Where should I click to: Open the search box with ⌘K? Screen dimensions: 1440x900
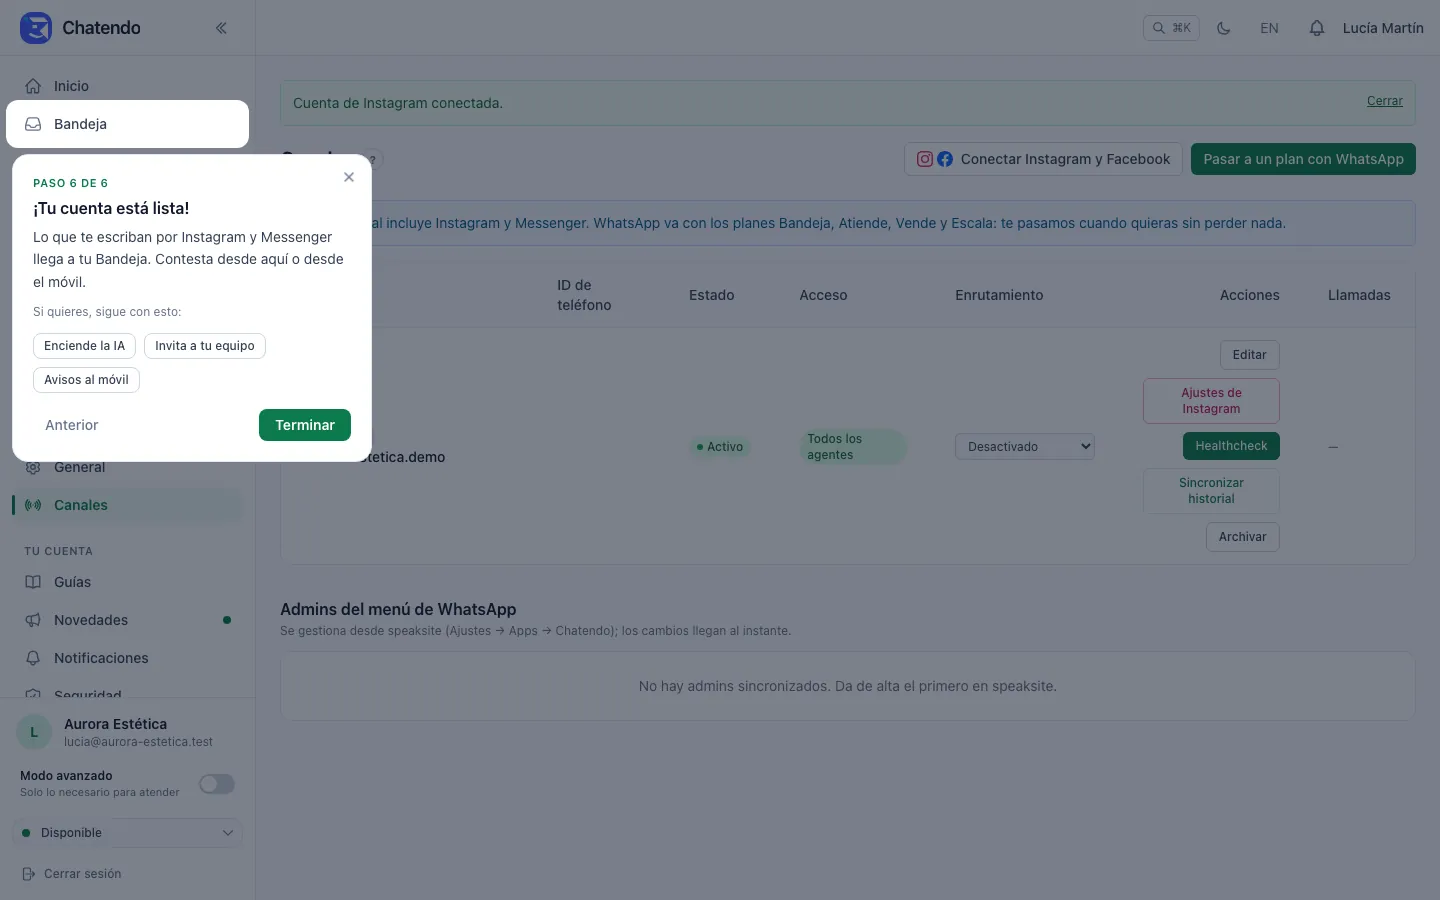pos(1171,28)
